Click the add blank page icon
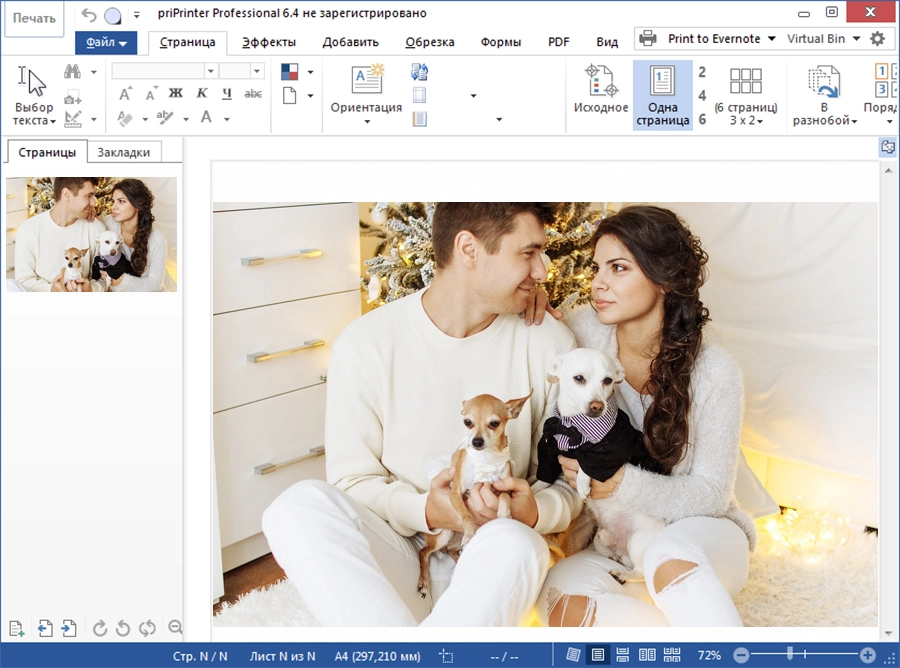The width and height of the screenshot is (900, 668). [17, 628]
